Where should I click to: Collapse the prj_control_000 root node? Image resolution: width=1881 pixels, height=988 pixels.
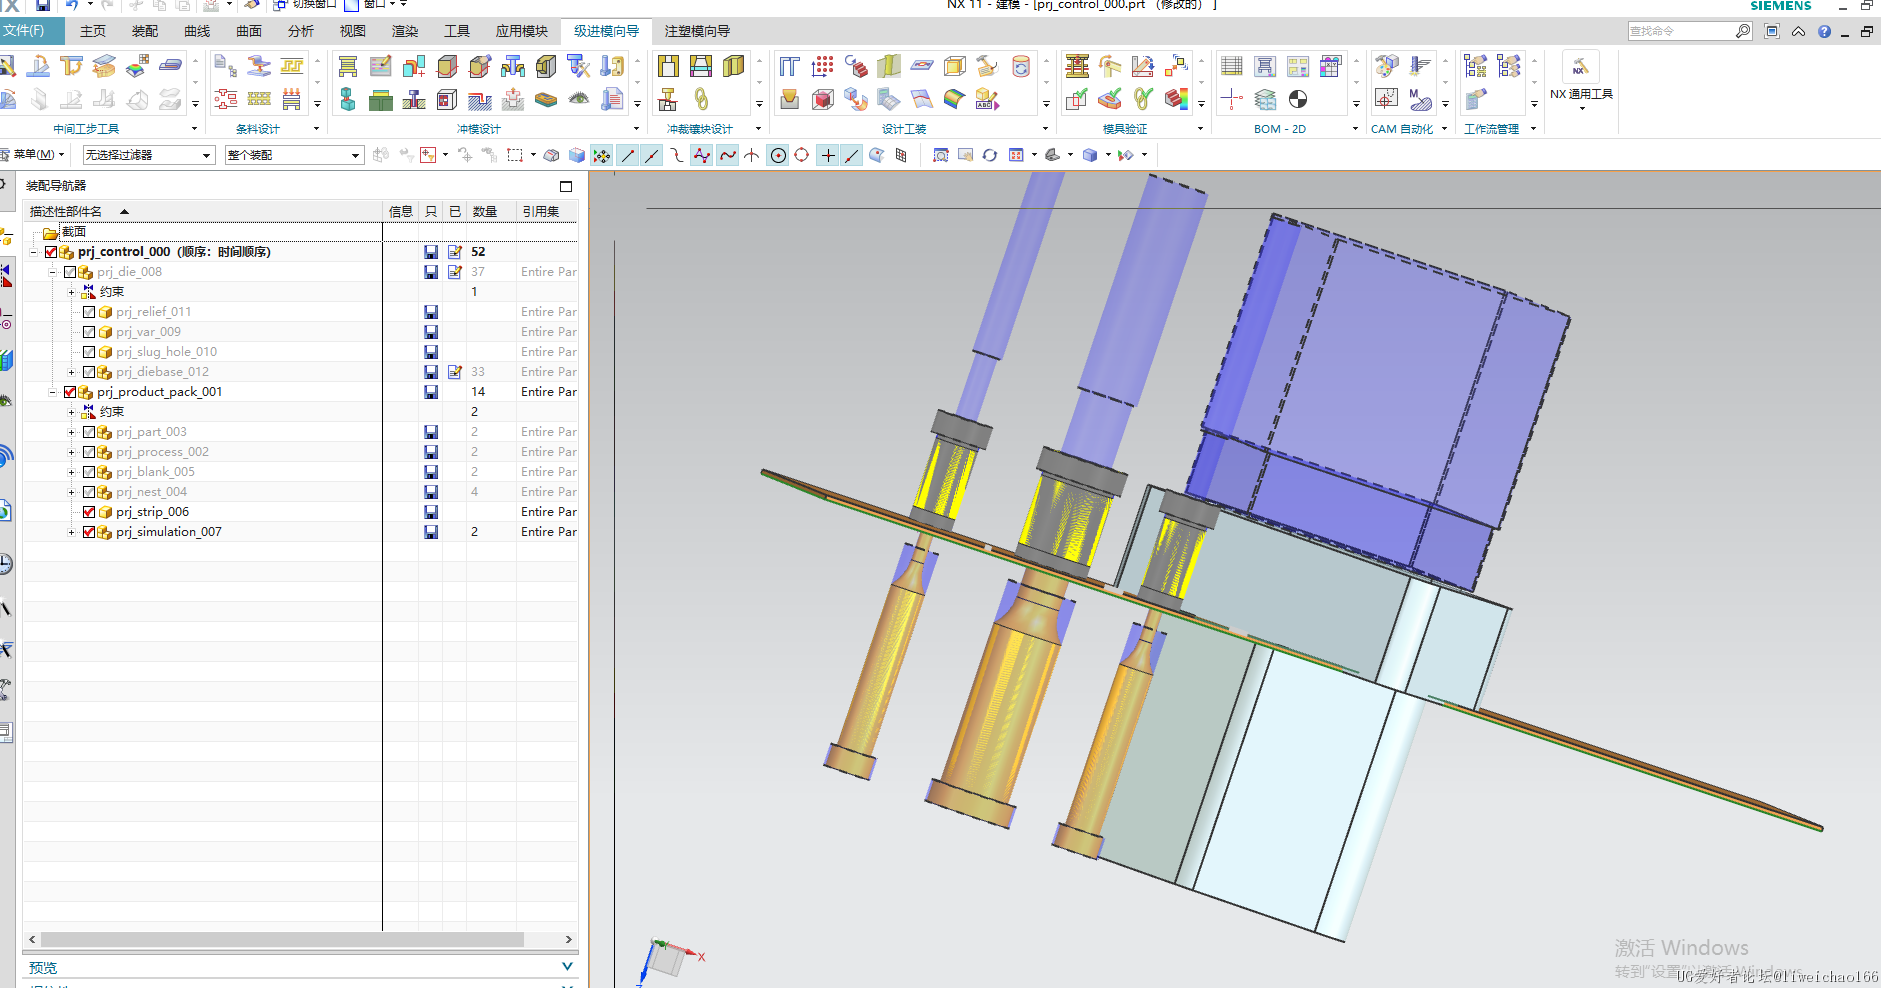(33, 252)
